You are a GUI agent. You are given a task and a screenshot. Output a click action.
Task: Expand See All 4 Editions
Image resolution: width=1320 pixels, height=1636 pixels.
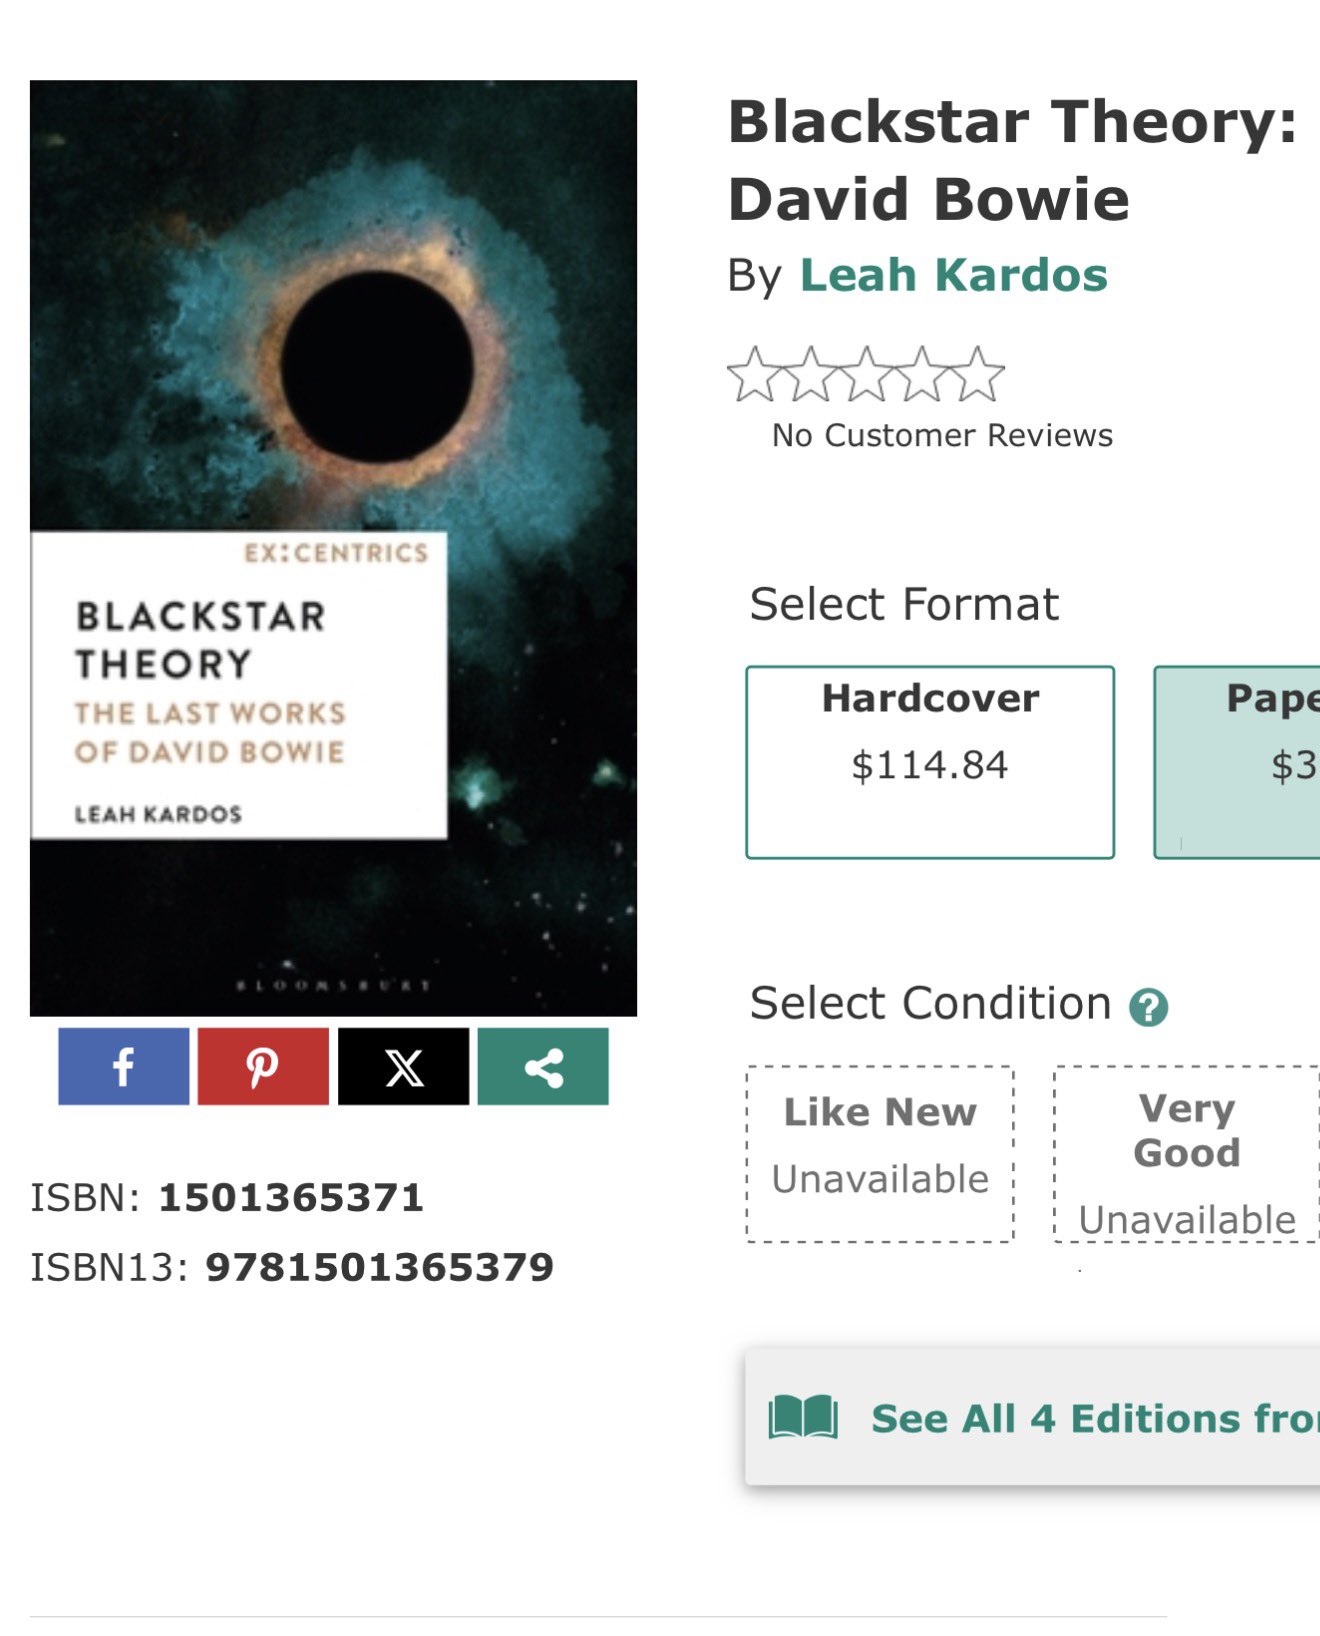point(1090,1418)
